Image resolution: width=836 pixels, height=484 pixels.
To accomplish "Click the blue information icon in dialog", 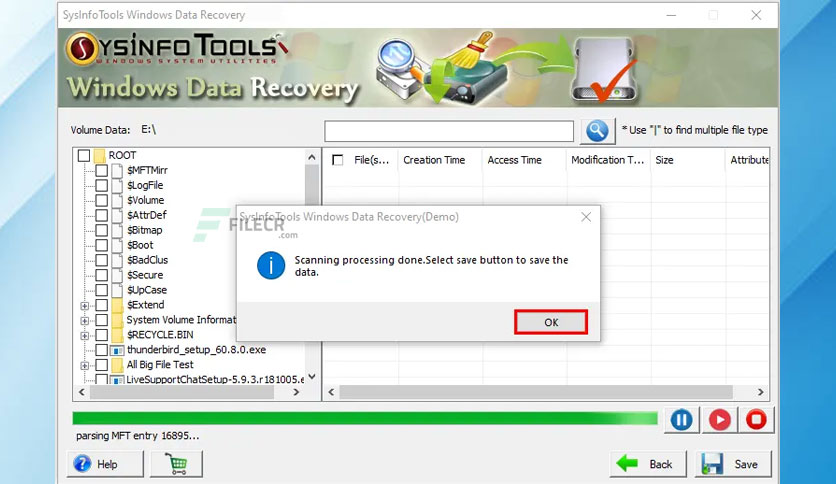I will point(271,265).
